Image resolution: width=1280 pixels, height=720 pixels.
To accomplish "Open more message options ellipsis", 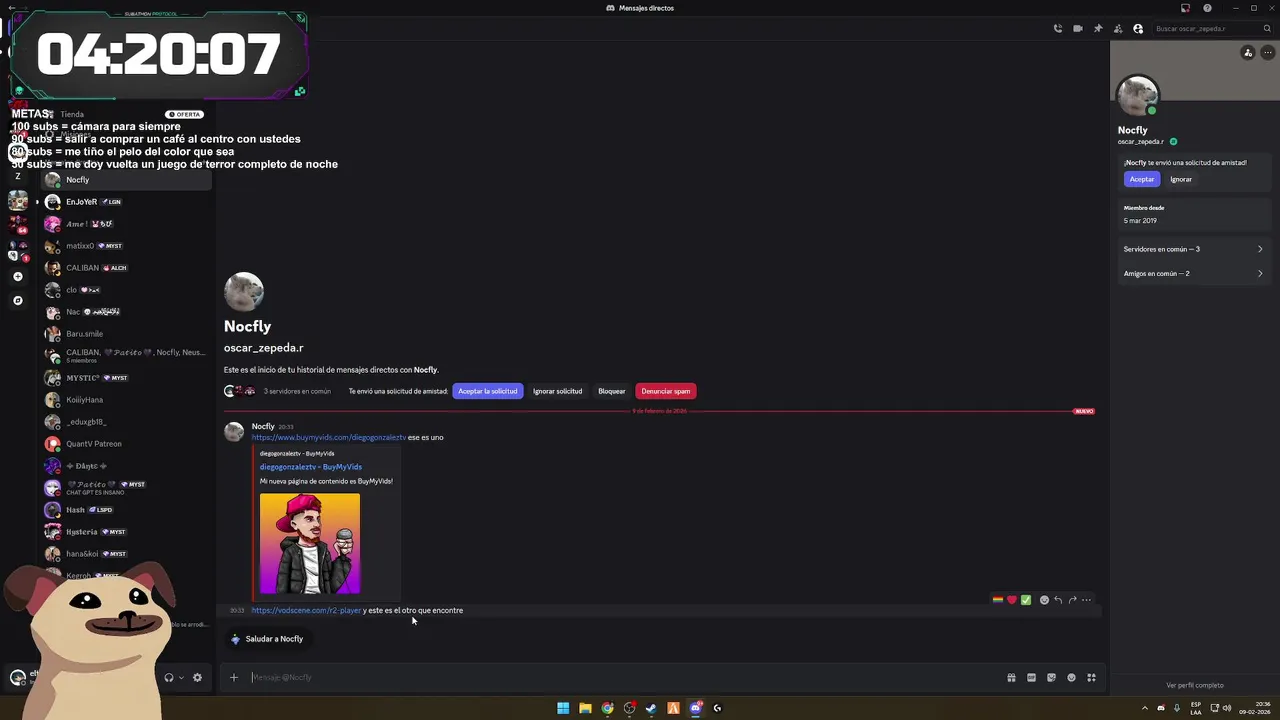I will tap(1086, 600).
